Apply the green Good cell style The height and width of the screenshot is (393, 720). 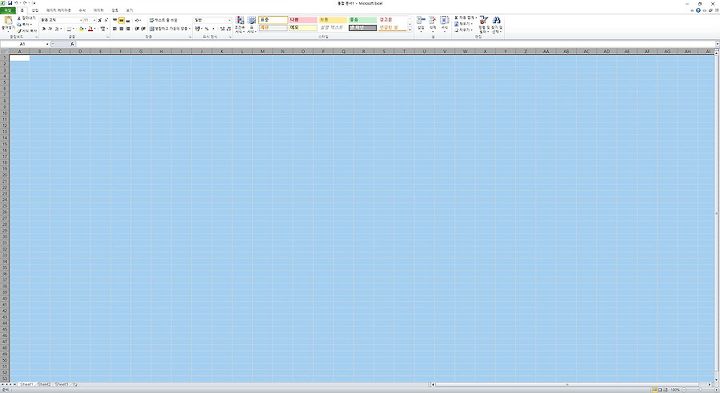[363, 20]
